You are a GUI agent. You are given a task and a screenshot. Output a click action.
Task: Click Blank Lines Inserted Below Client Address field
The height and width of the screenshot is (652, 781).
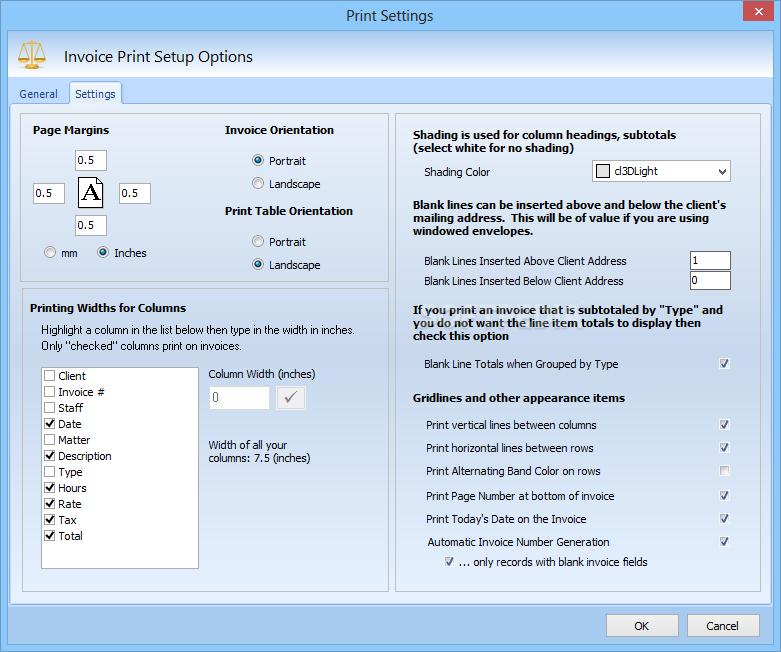[710, 280]
